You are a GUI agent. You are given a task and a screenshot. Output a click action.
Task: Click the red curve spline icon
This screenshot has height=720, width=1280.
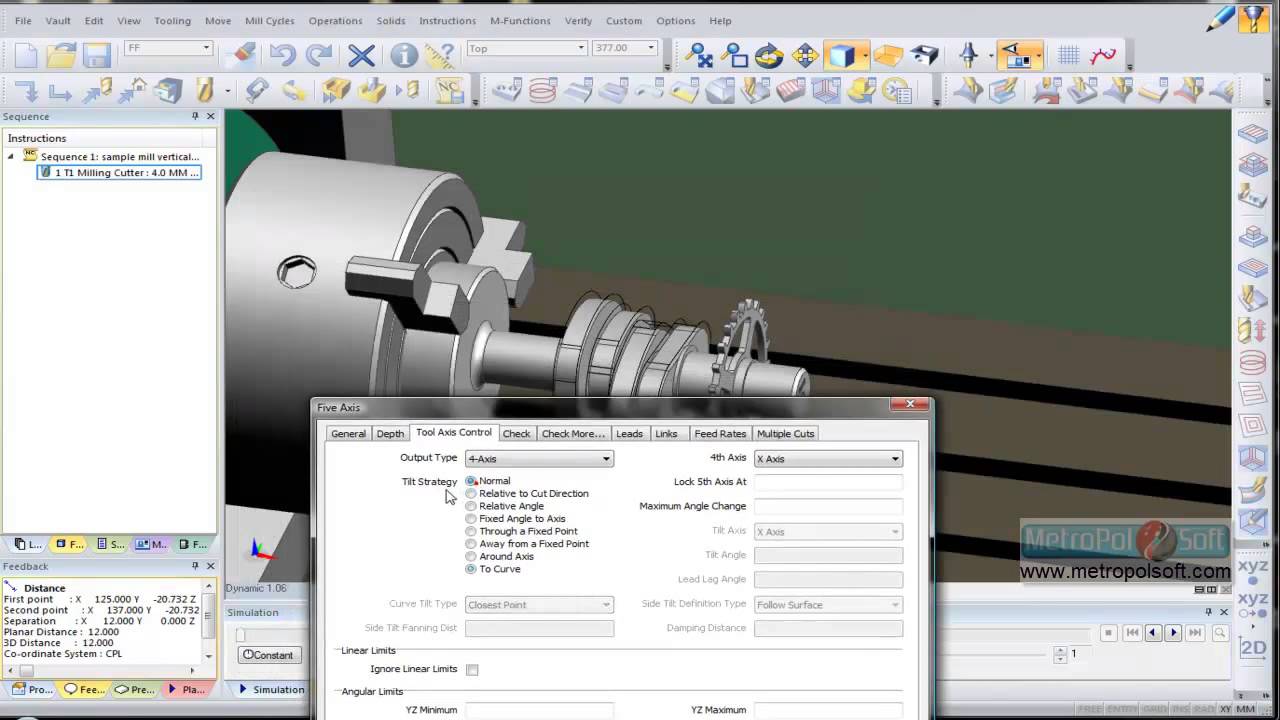[x=1103, y=55]
